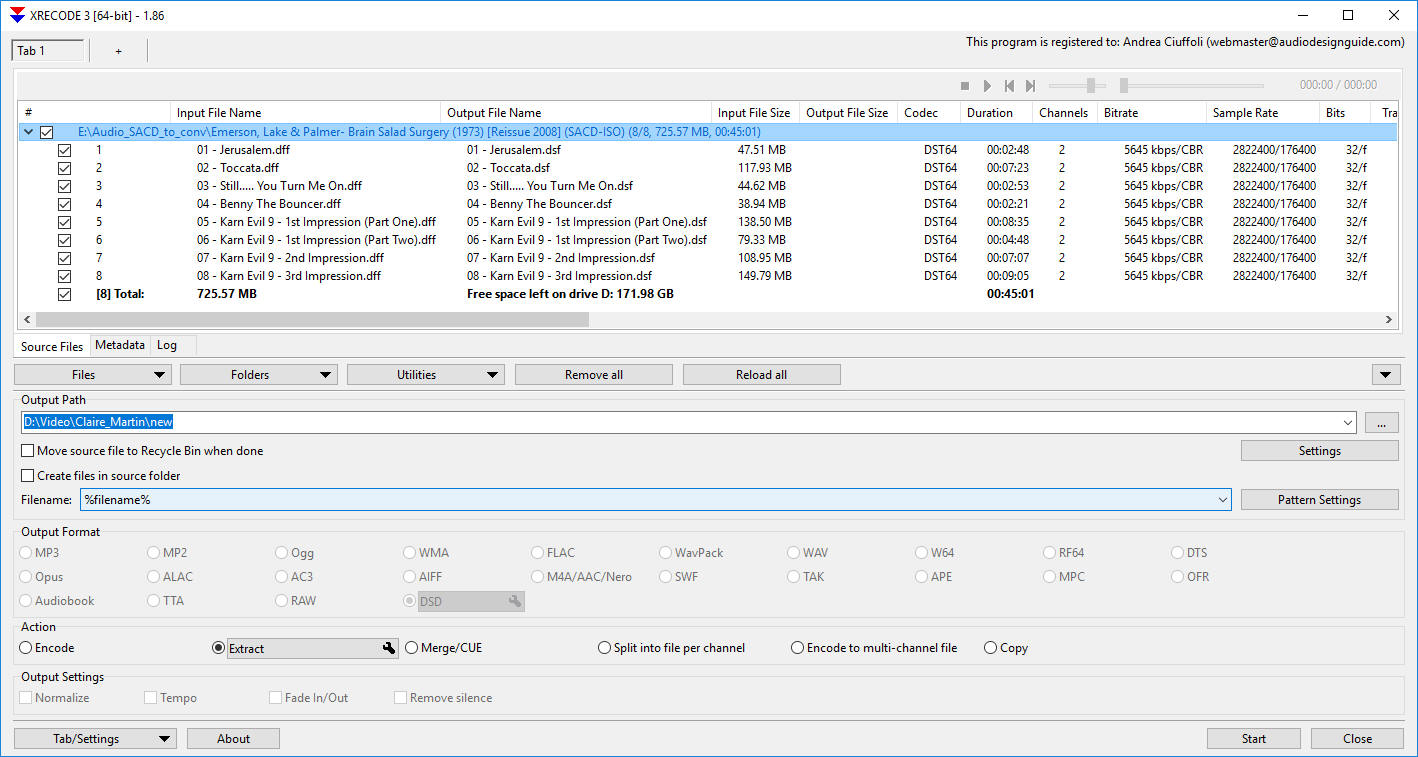The width and height of the screenshot is (1418, 757).
Task: Click the Output Path text field
Action: (680, 423)
